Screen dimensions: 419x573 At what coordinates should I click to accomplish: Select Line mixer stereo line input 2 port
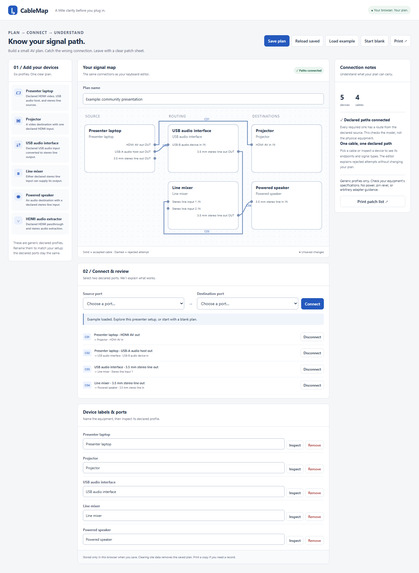click(x=168, y=208)
